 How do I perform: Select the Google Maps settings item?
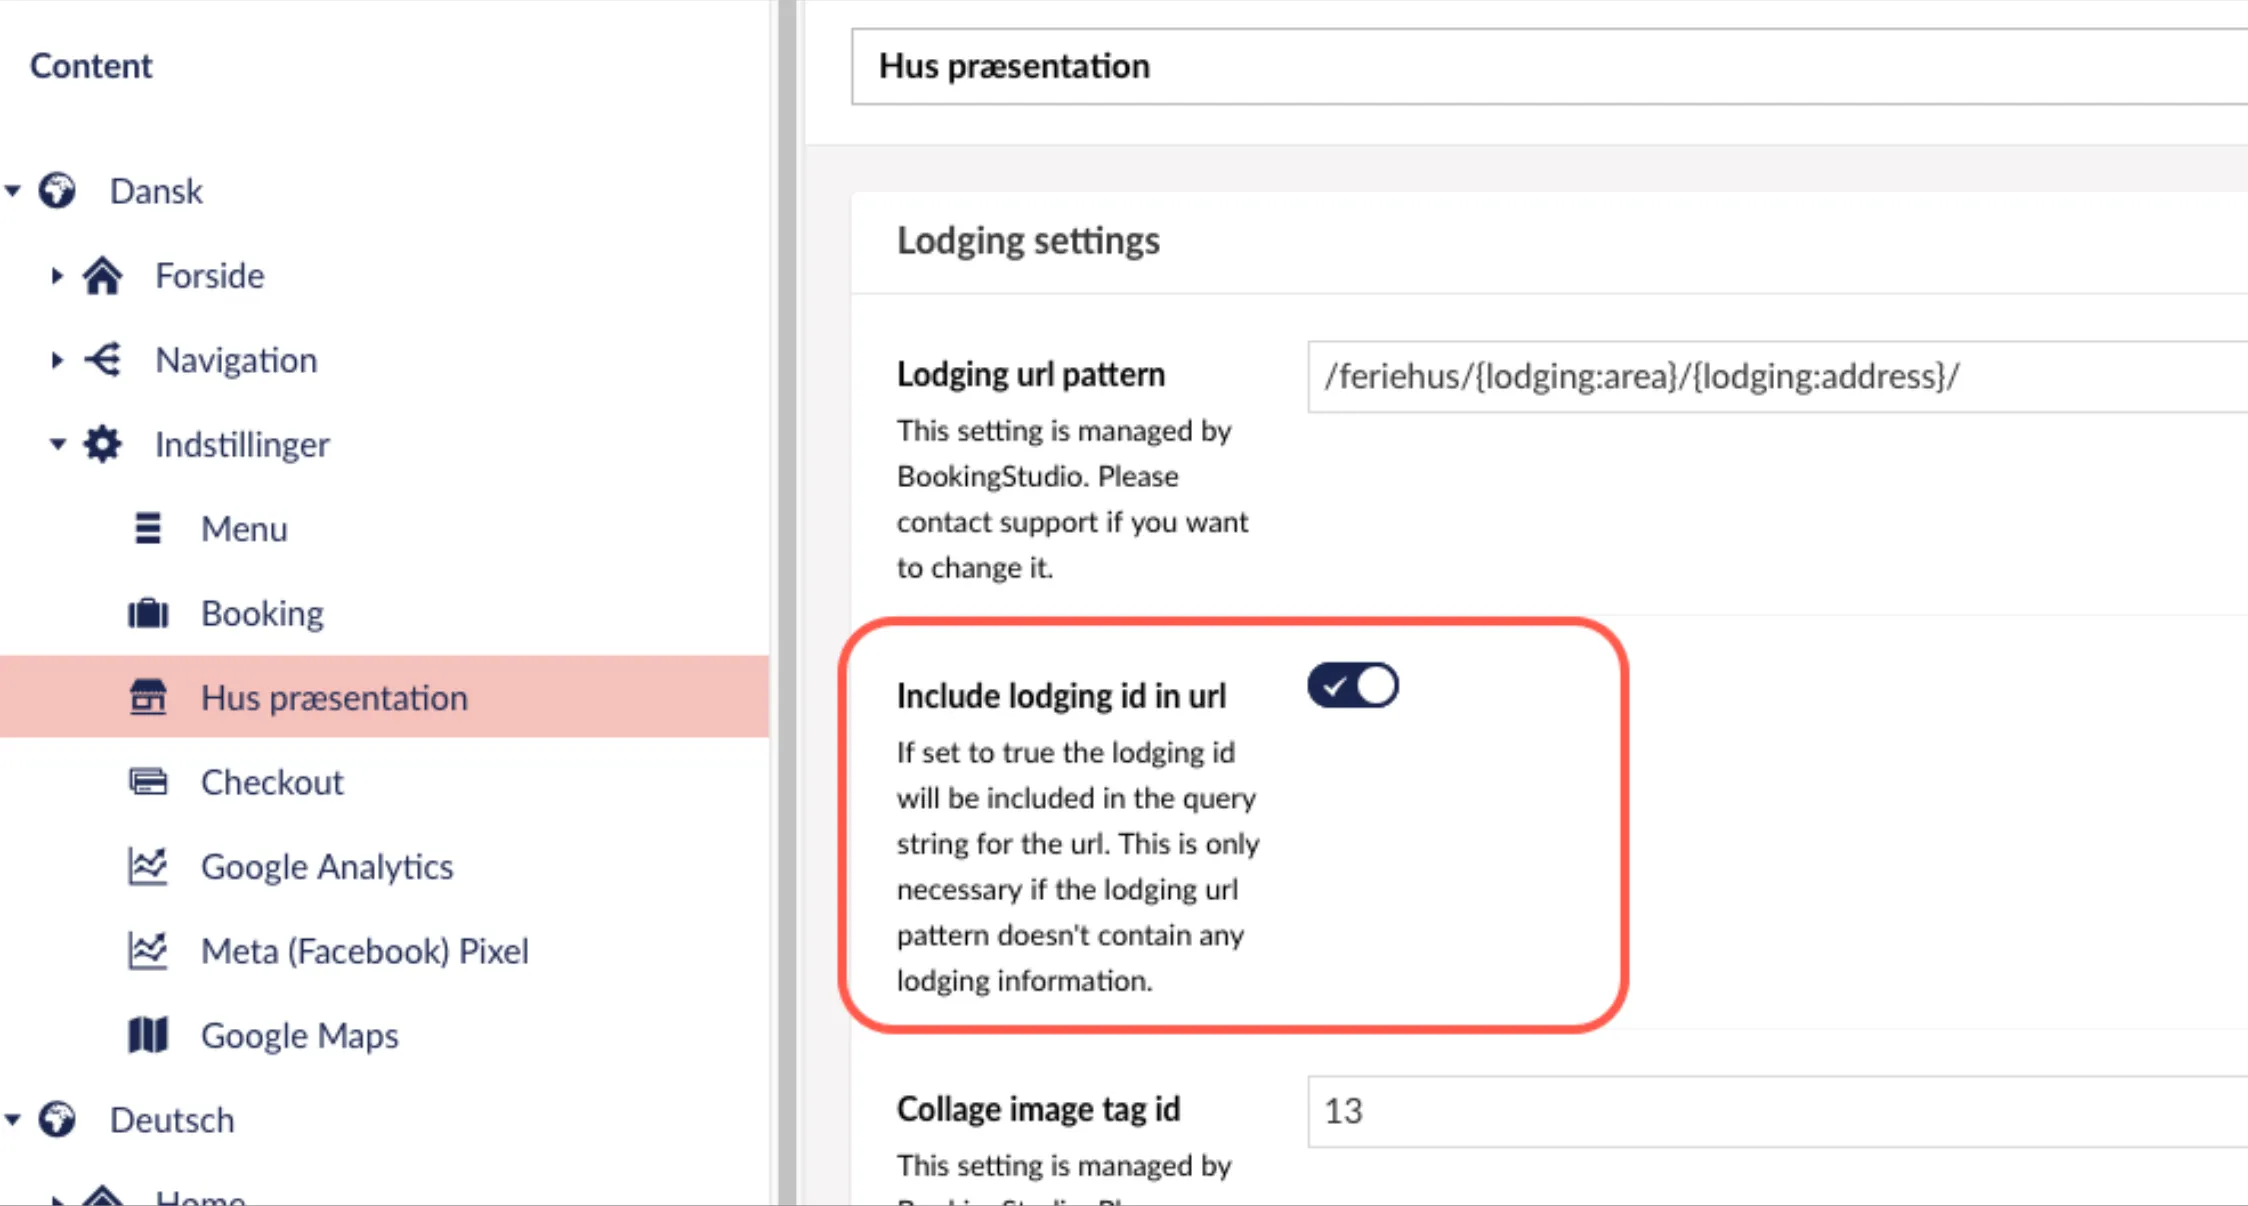(x=300, y=1036)
